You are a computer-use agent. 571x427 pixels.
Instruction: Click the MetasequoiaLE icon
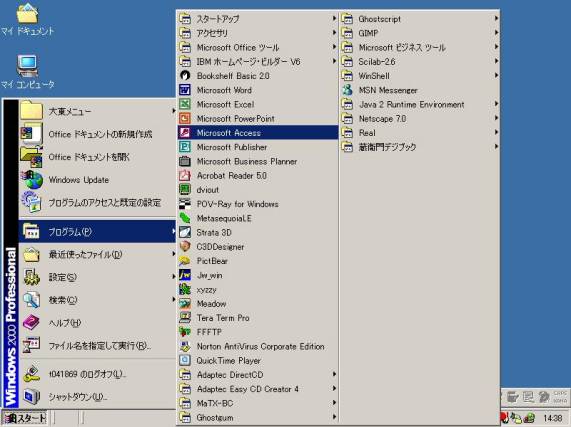[185, 218]
